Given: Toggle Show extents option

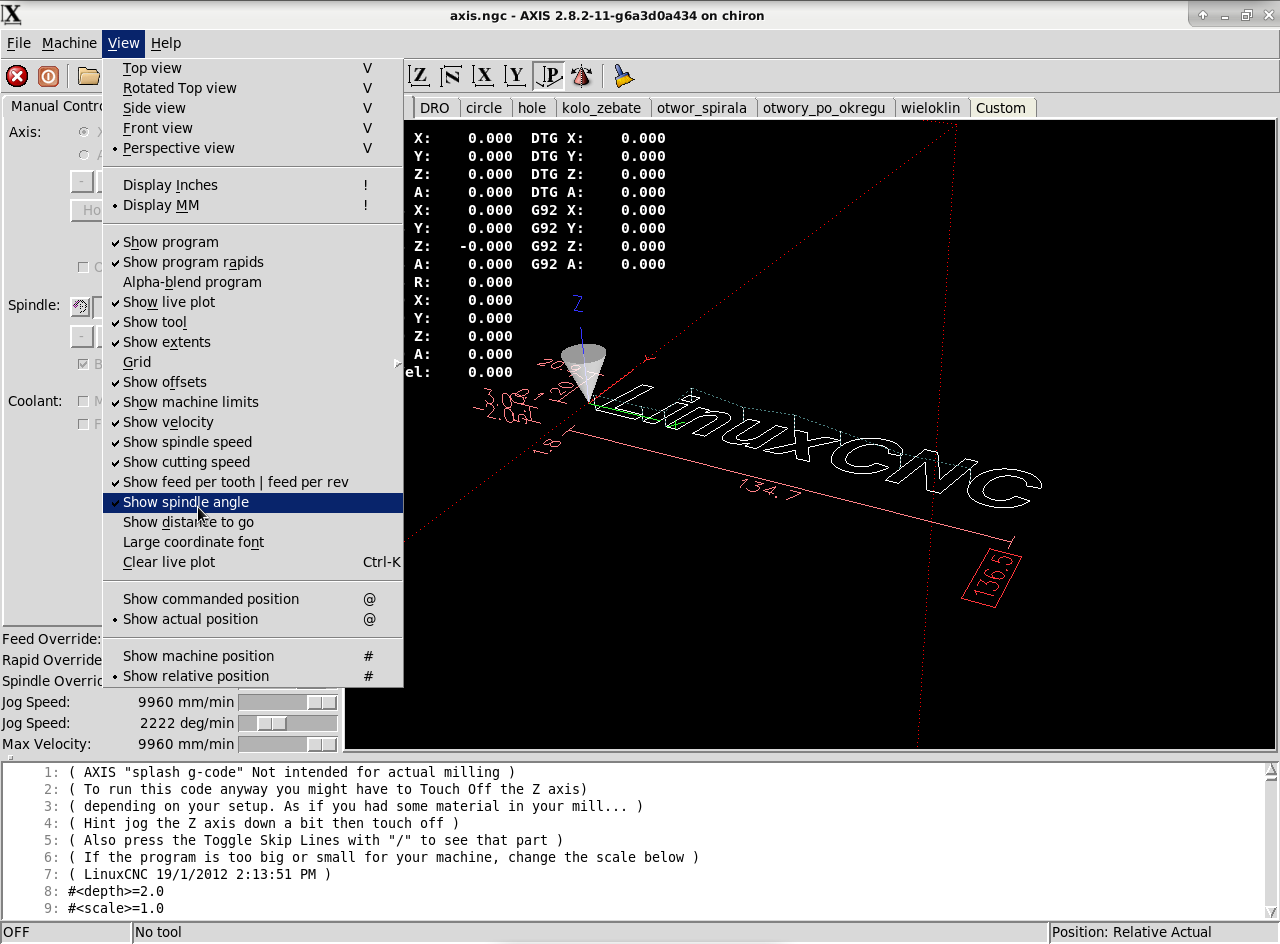Looking at the screenshot, I should [253, 342].
